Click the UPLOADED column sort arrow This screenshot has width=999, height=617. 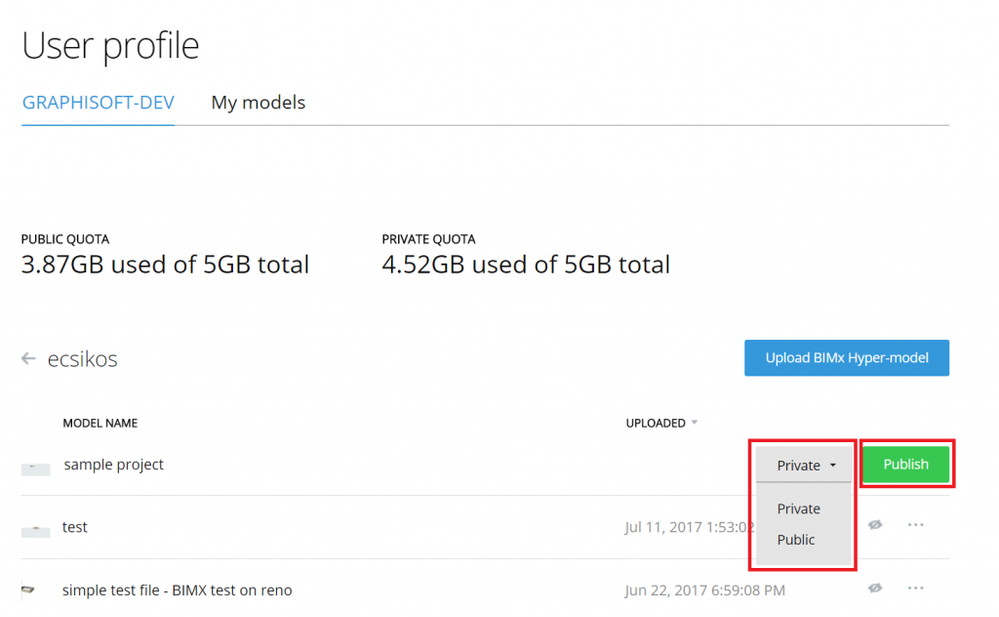[695, 423]
